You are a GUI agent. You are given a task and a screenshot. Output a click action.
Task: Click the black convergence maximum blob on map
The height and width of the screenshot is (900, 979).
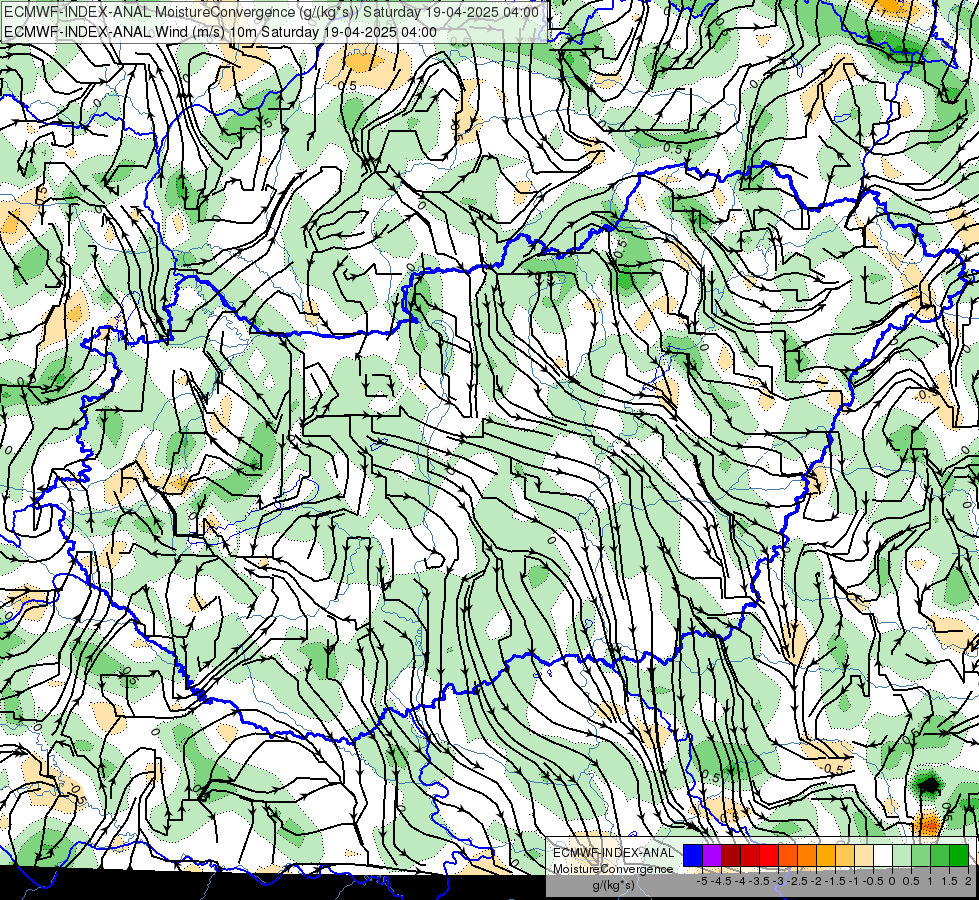click(929, 785)
